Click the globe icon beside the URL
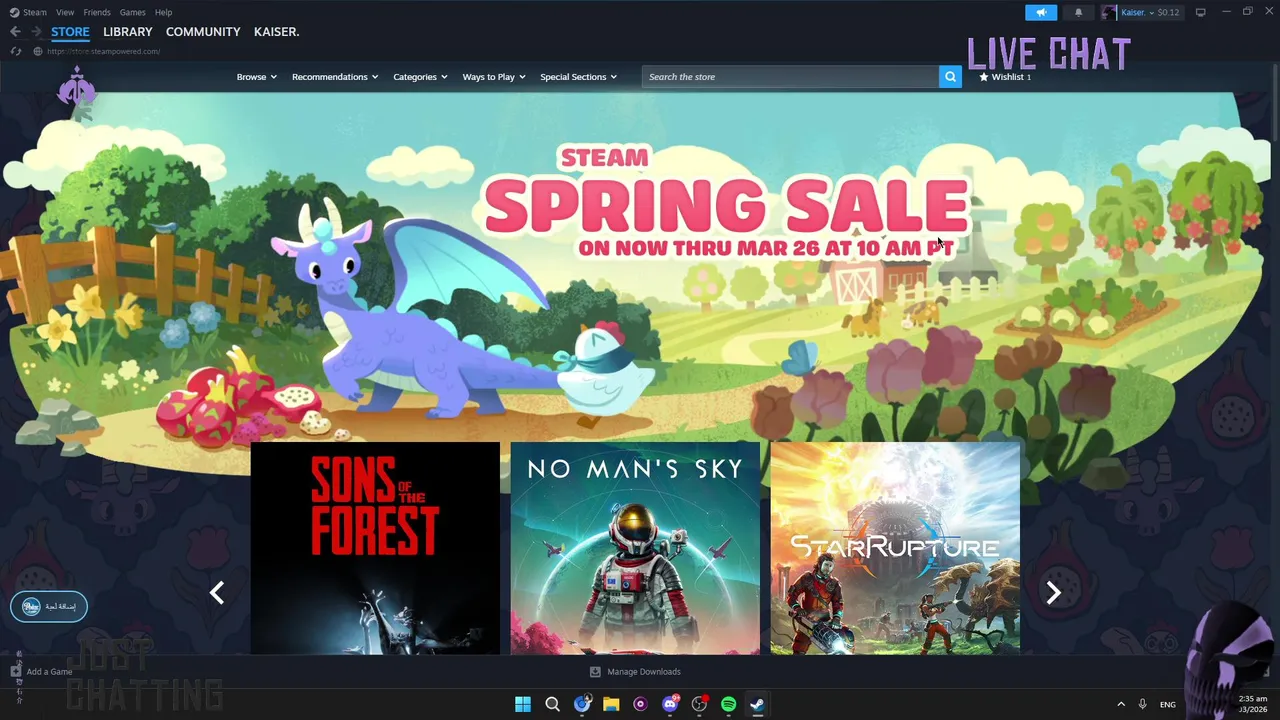1280x720 pixels. click(37, 51)
